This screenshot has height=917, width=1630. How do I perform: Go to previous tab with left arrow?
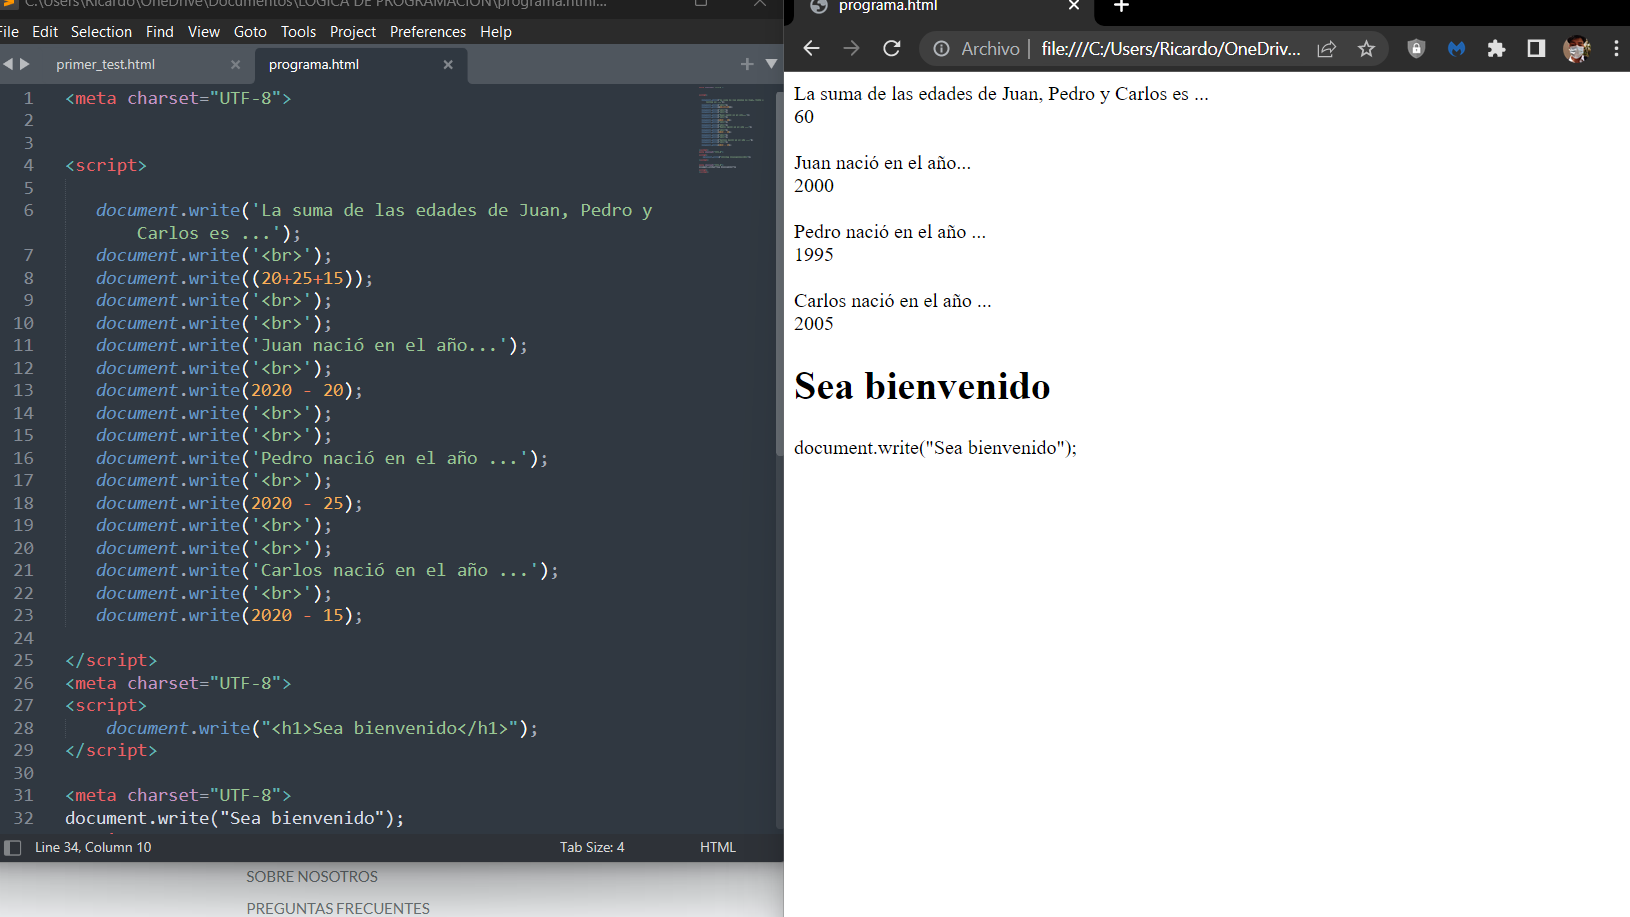[8, 64]
